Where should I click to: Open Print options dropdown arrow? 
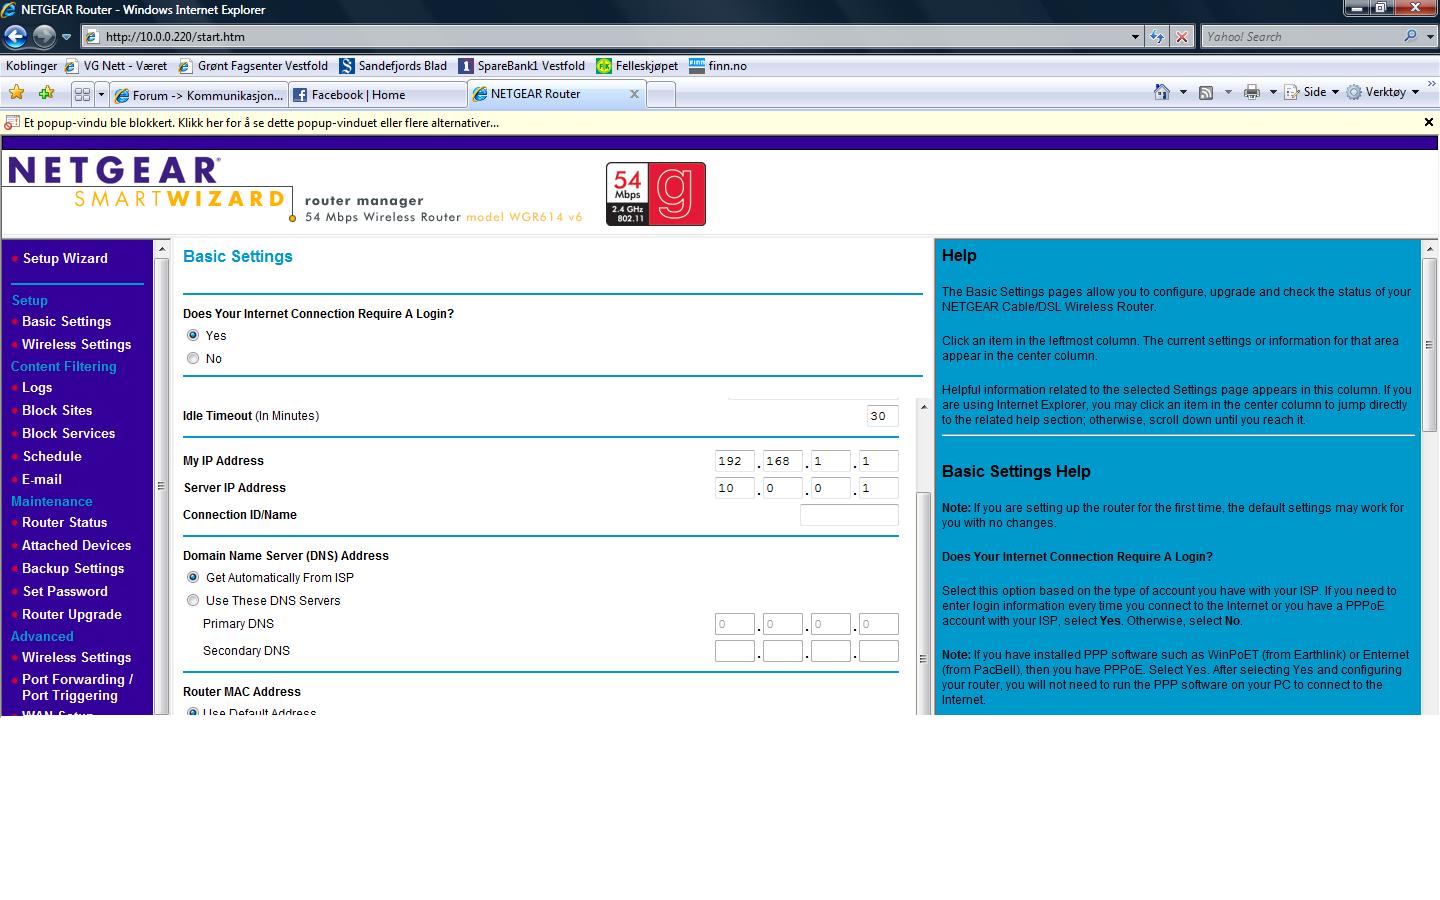1273,92
